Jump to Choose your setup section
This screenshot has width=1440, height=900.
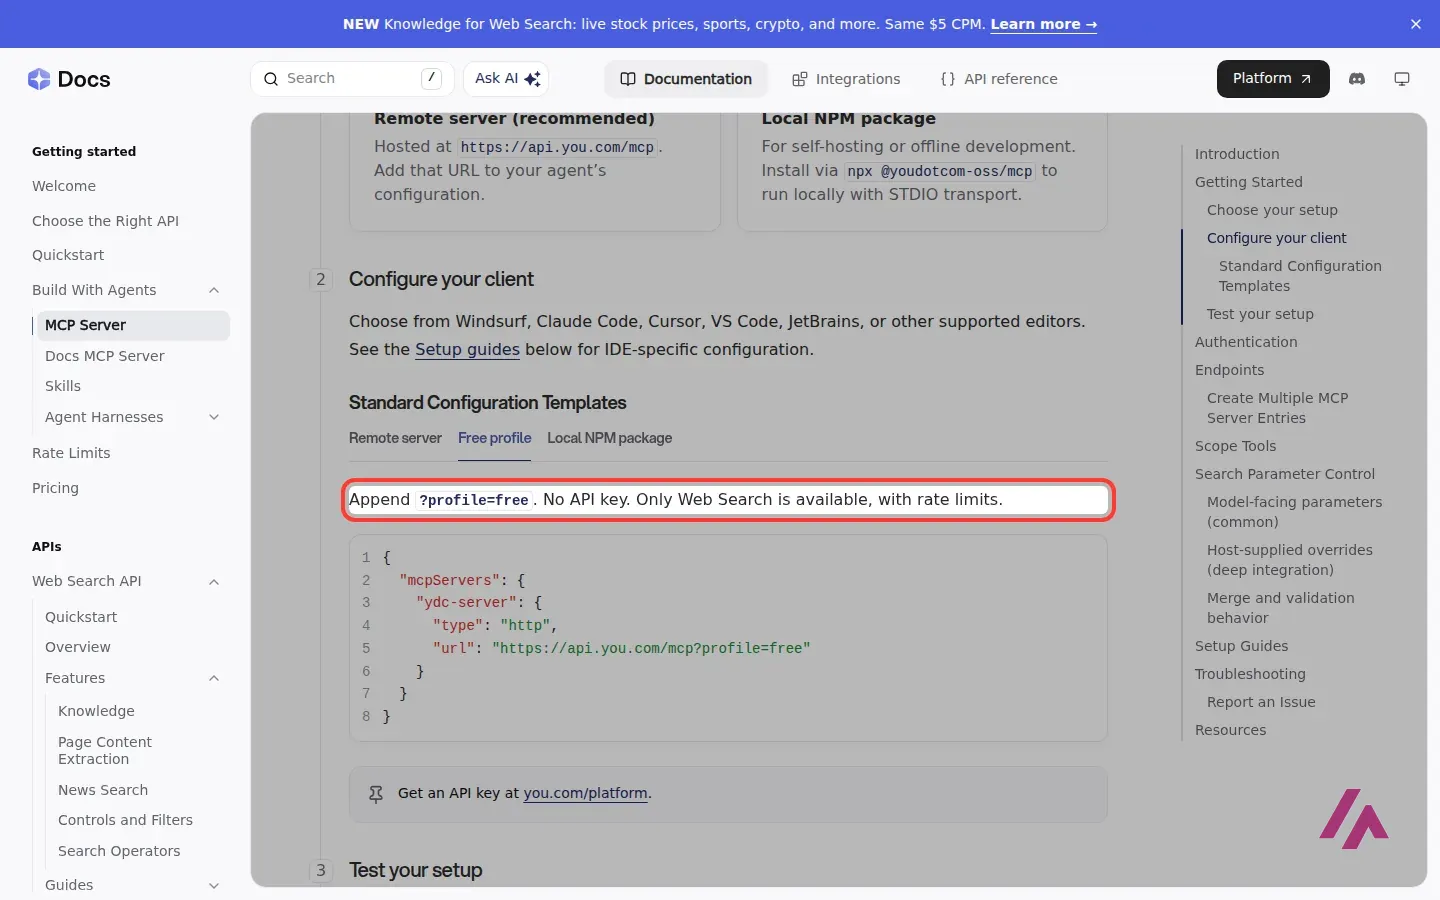(1272, 210)
